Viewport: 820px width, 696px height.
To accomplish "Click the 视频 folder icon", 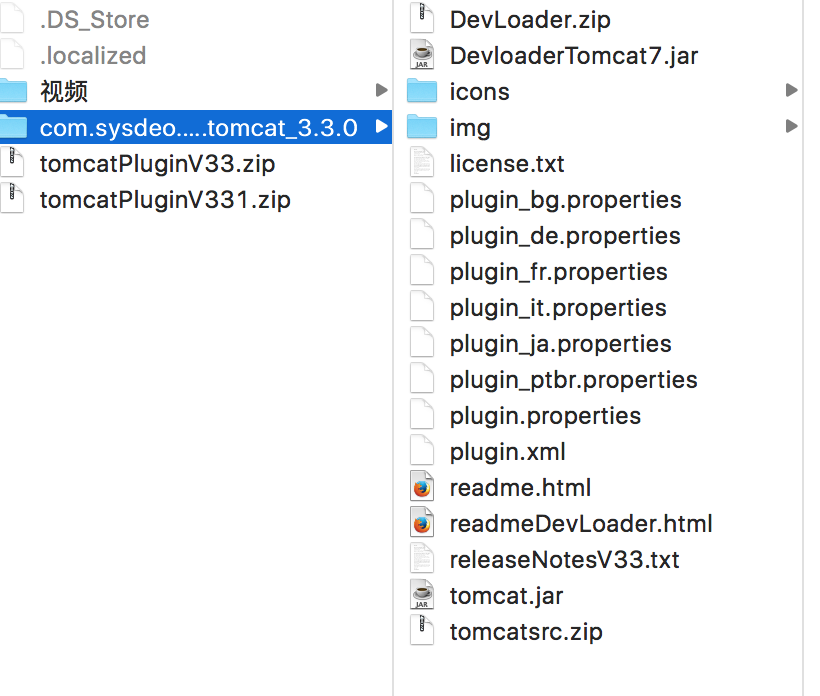I will (x=13, y=90).
